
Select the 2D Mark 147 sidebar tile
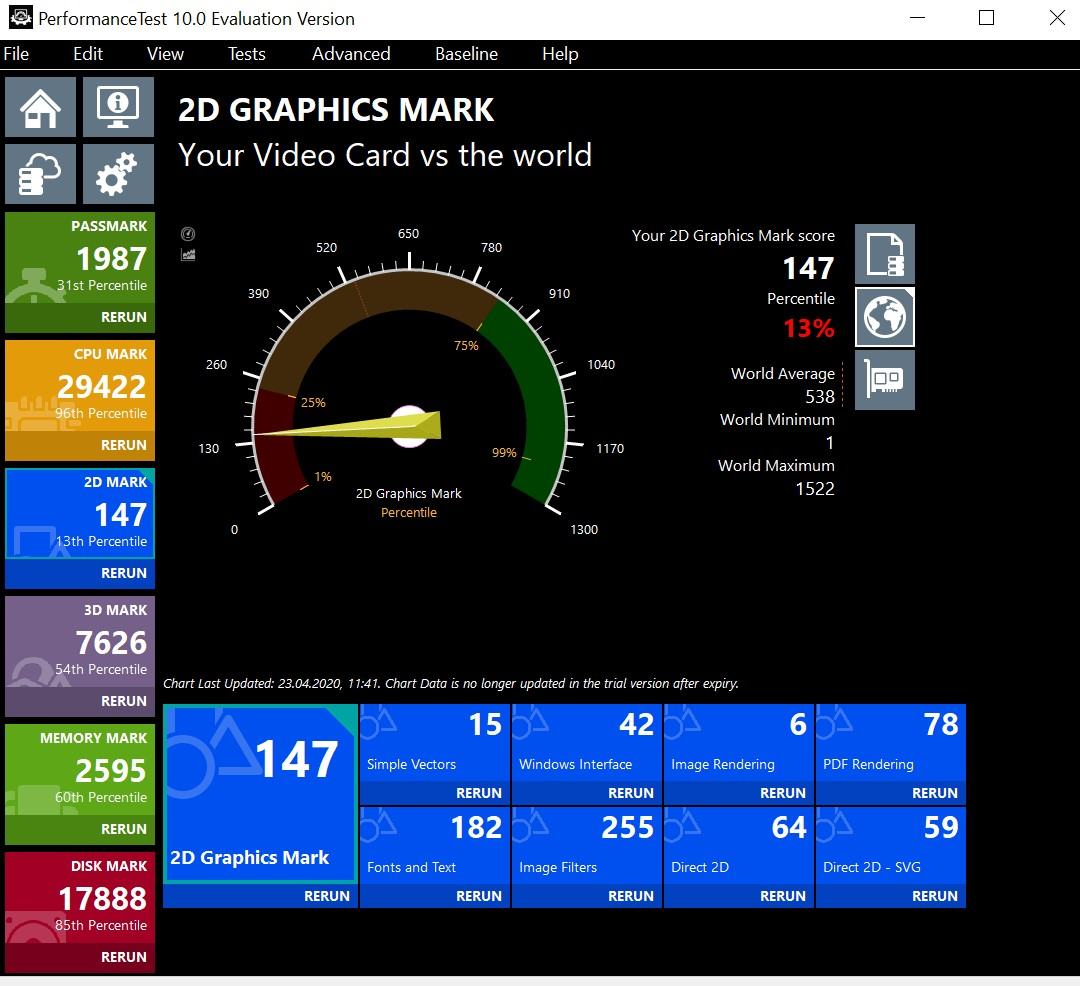click(80, 514)
